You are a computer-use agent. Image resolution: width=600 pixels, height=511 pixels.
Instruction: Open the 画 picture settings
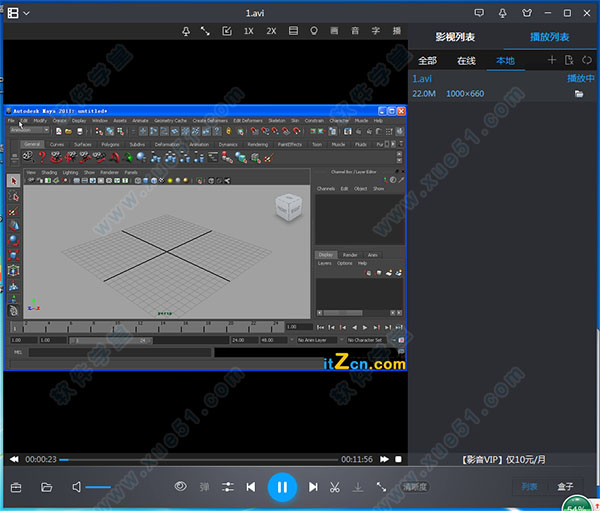click(x=334, y=31)
